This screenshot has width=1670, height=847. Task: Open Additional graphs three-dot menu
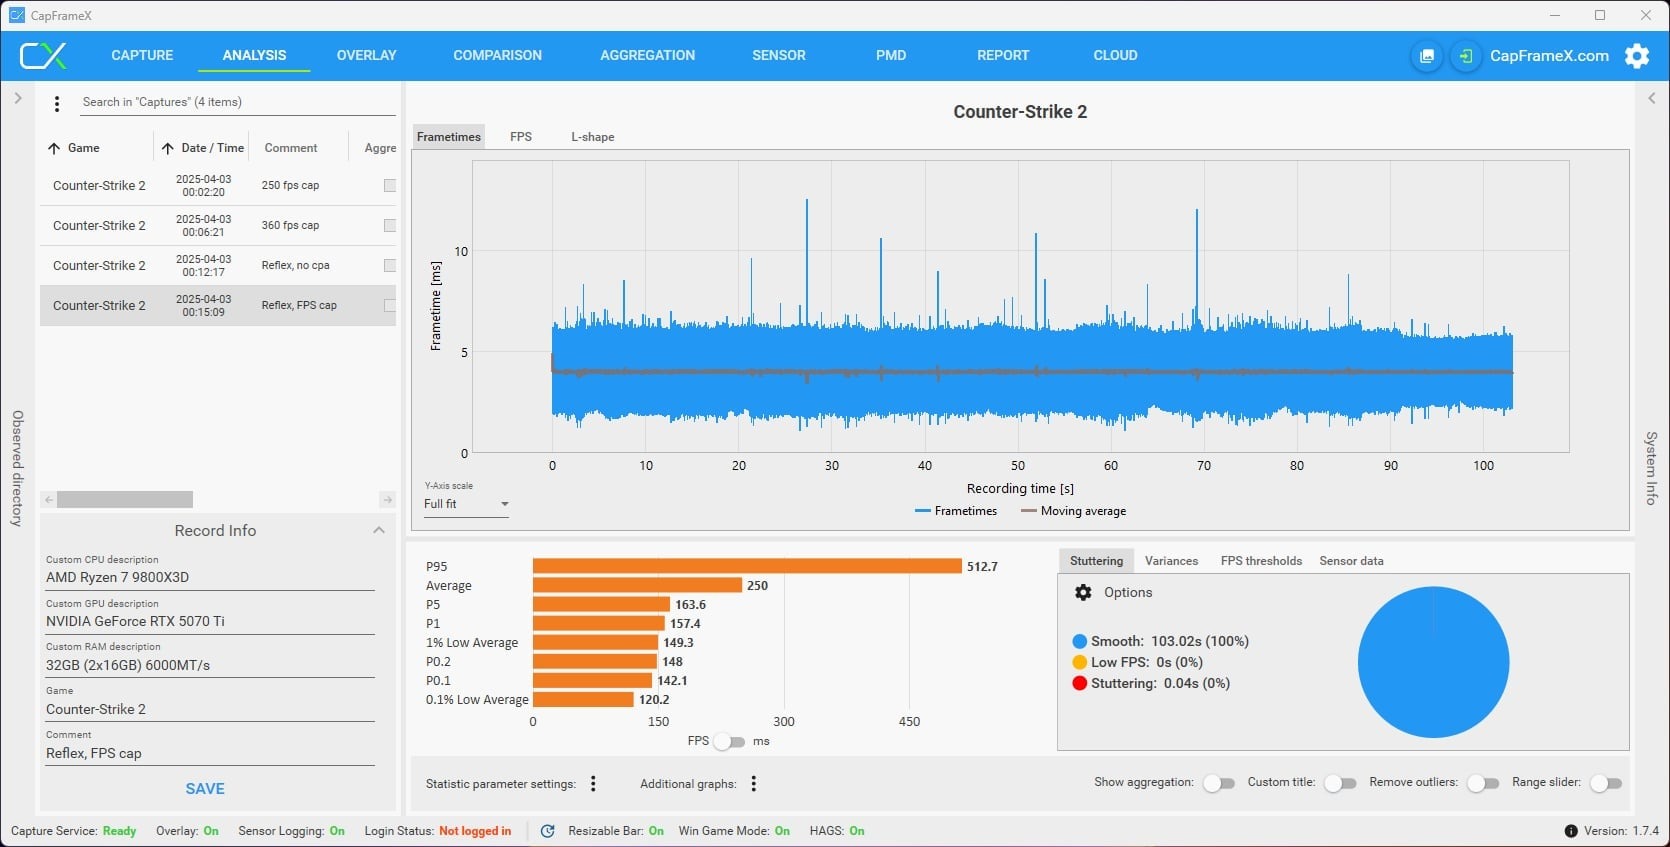(754, 784)
